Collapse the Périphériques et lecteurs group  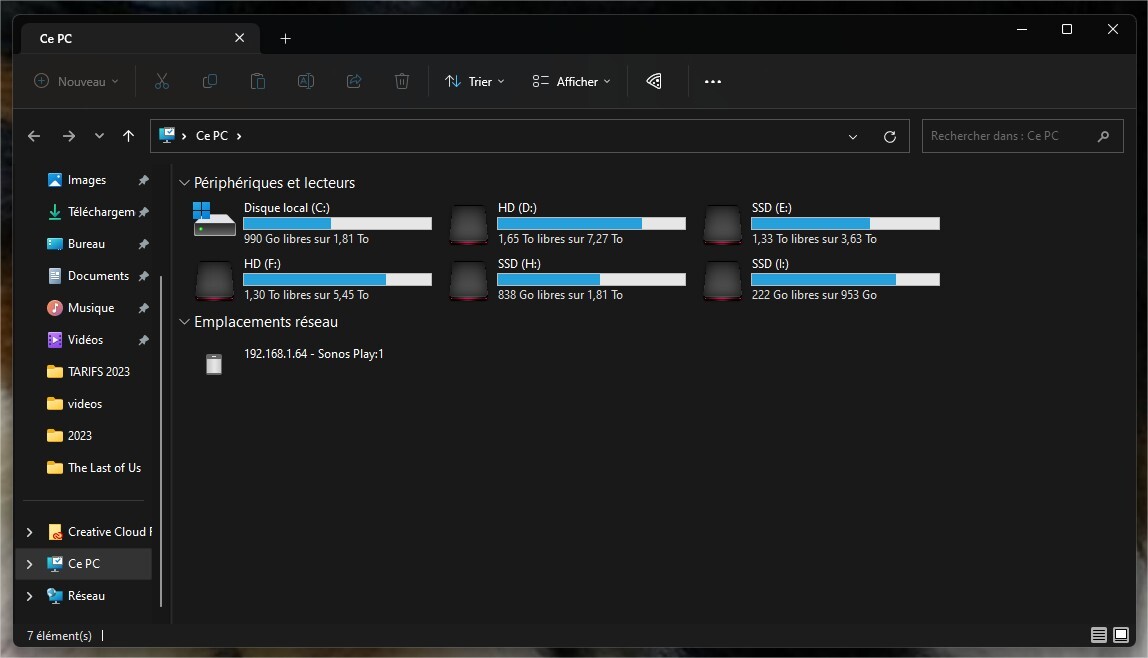tap(184, 183)
